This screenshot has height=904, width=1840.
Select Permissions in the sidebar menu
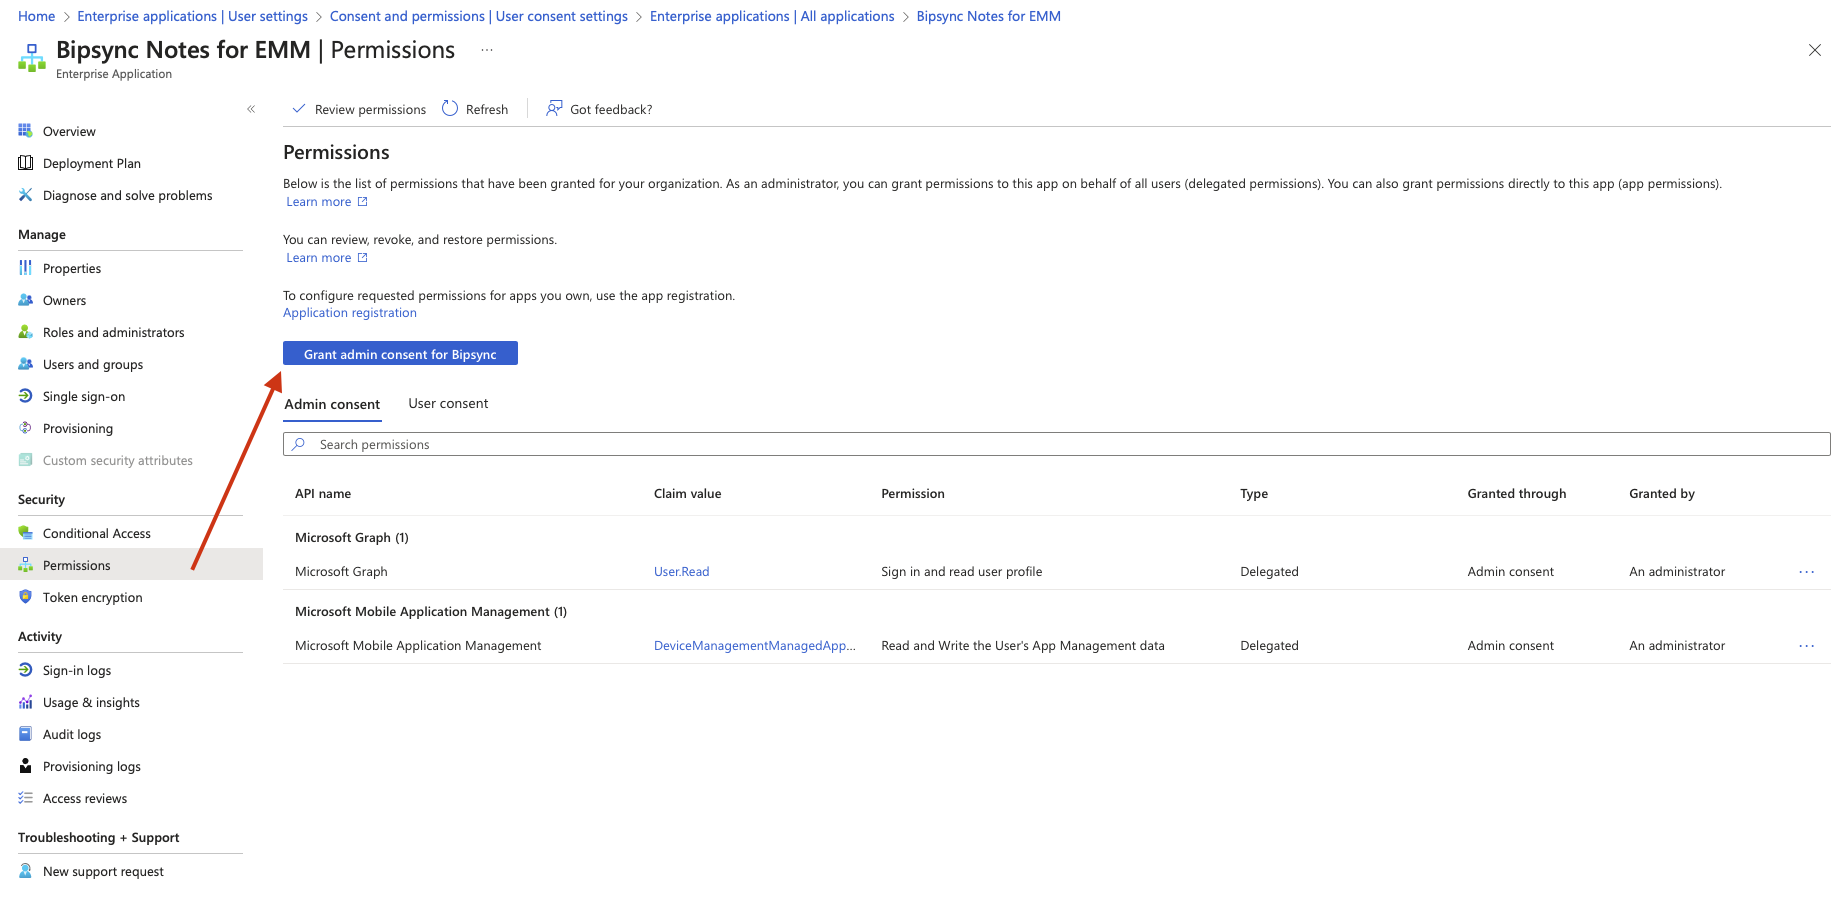pos(131,565)
